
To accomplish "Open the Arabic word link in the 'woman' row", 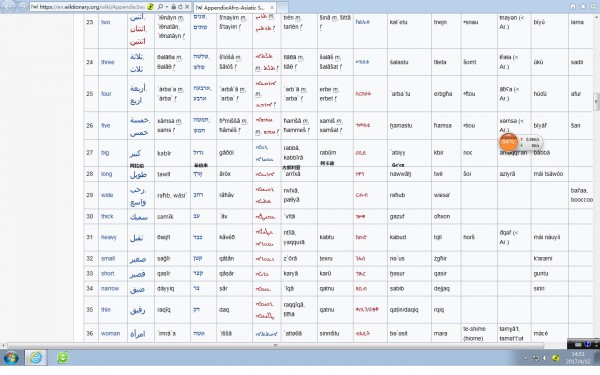I will (x=138, y=334).
